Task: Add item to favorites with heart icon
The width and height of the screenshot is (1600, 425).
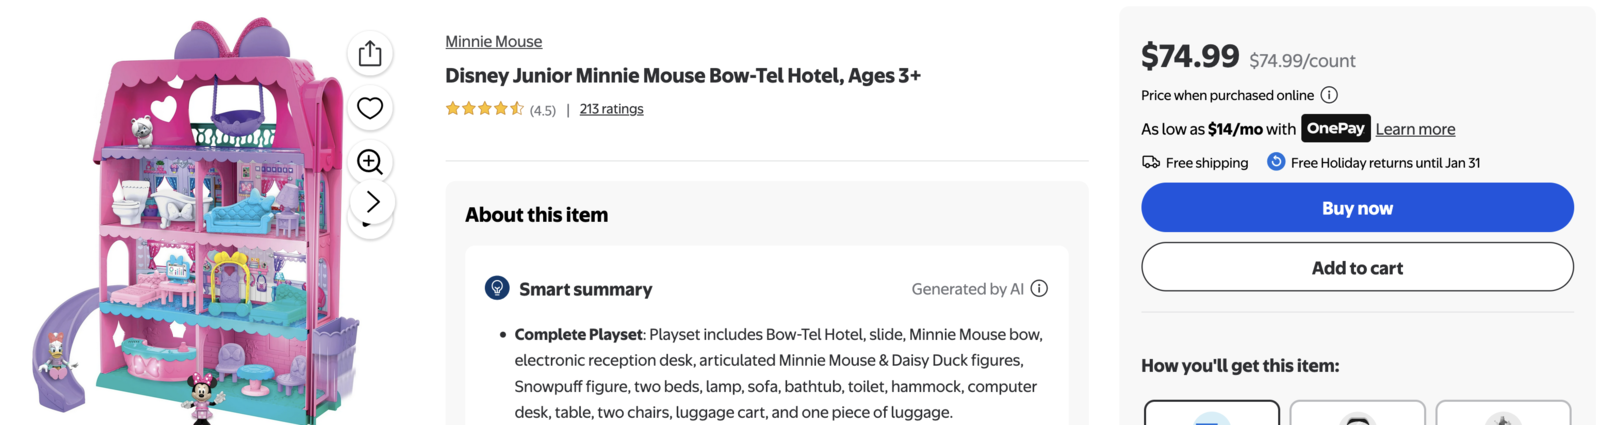Action: coord(370,108)
